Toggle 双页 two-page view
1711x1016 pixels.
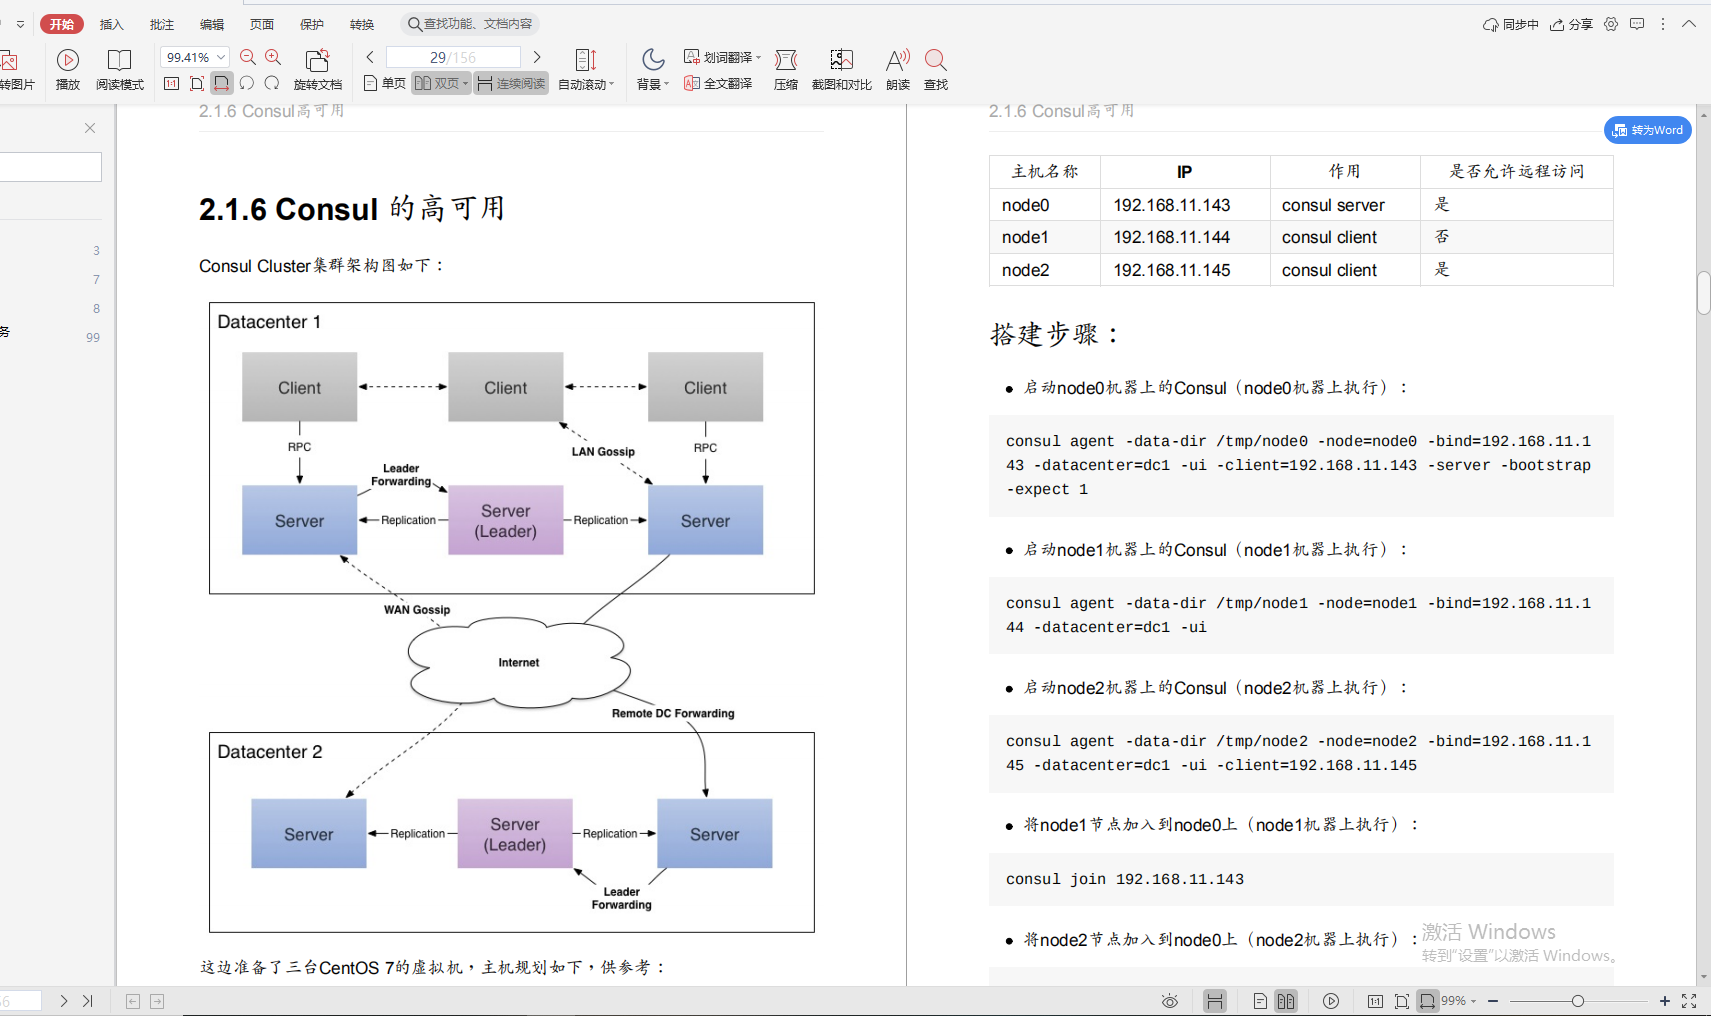[439, 83]
